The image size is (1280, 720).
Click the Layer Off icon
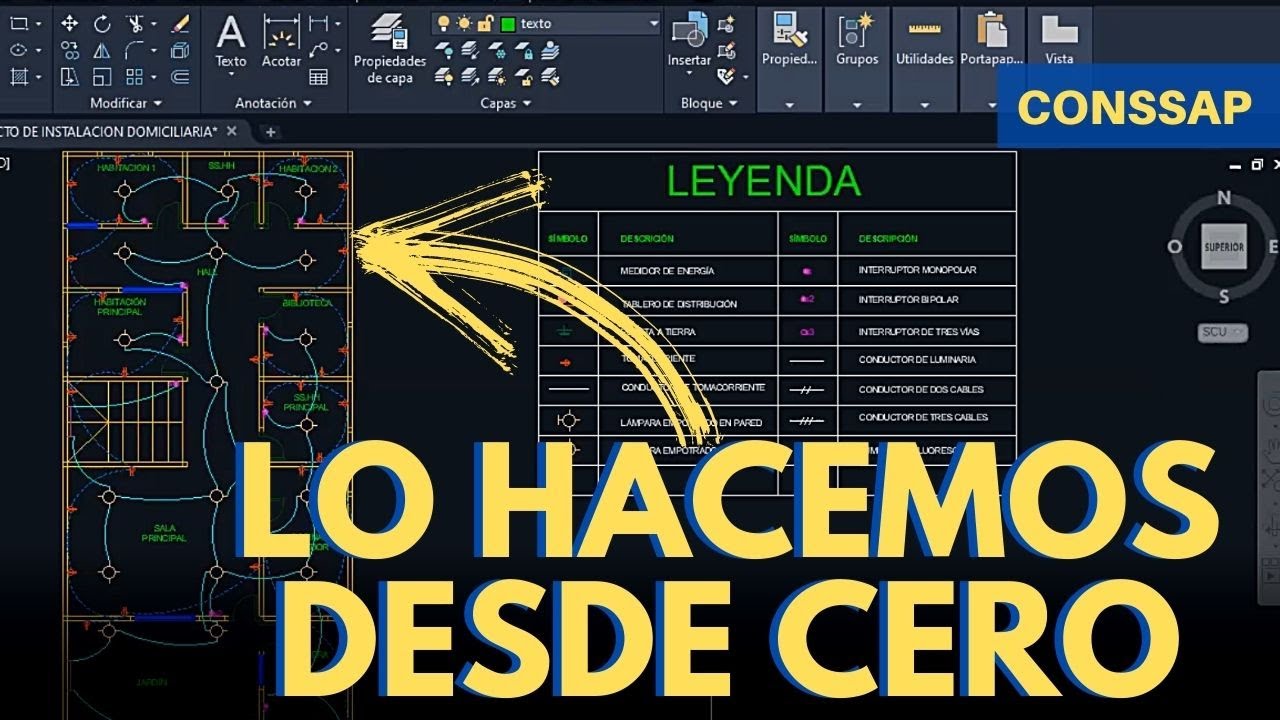(x=445, y=52)
